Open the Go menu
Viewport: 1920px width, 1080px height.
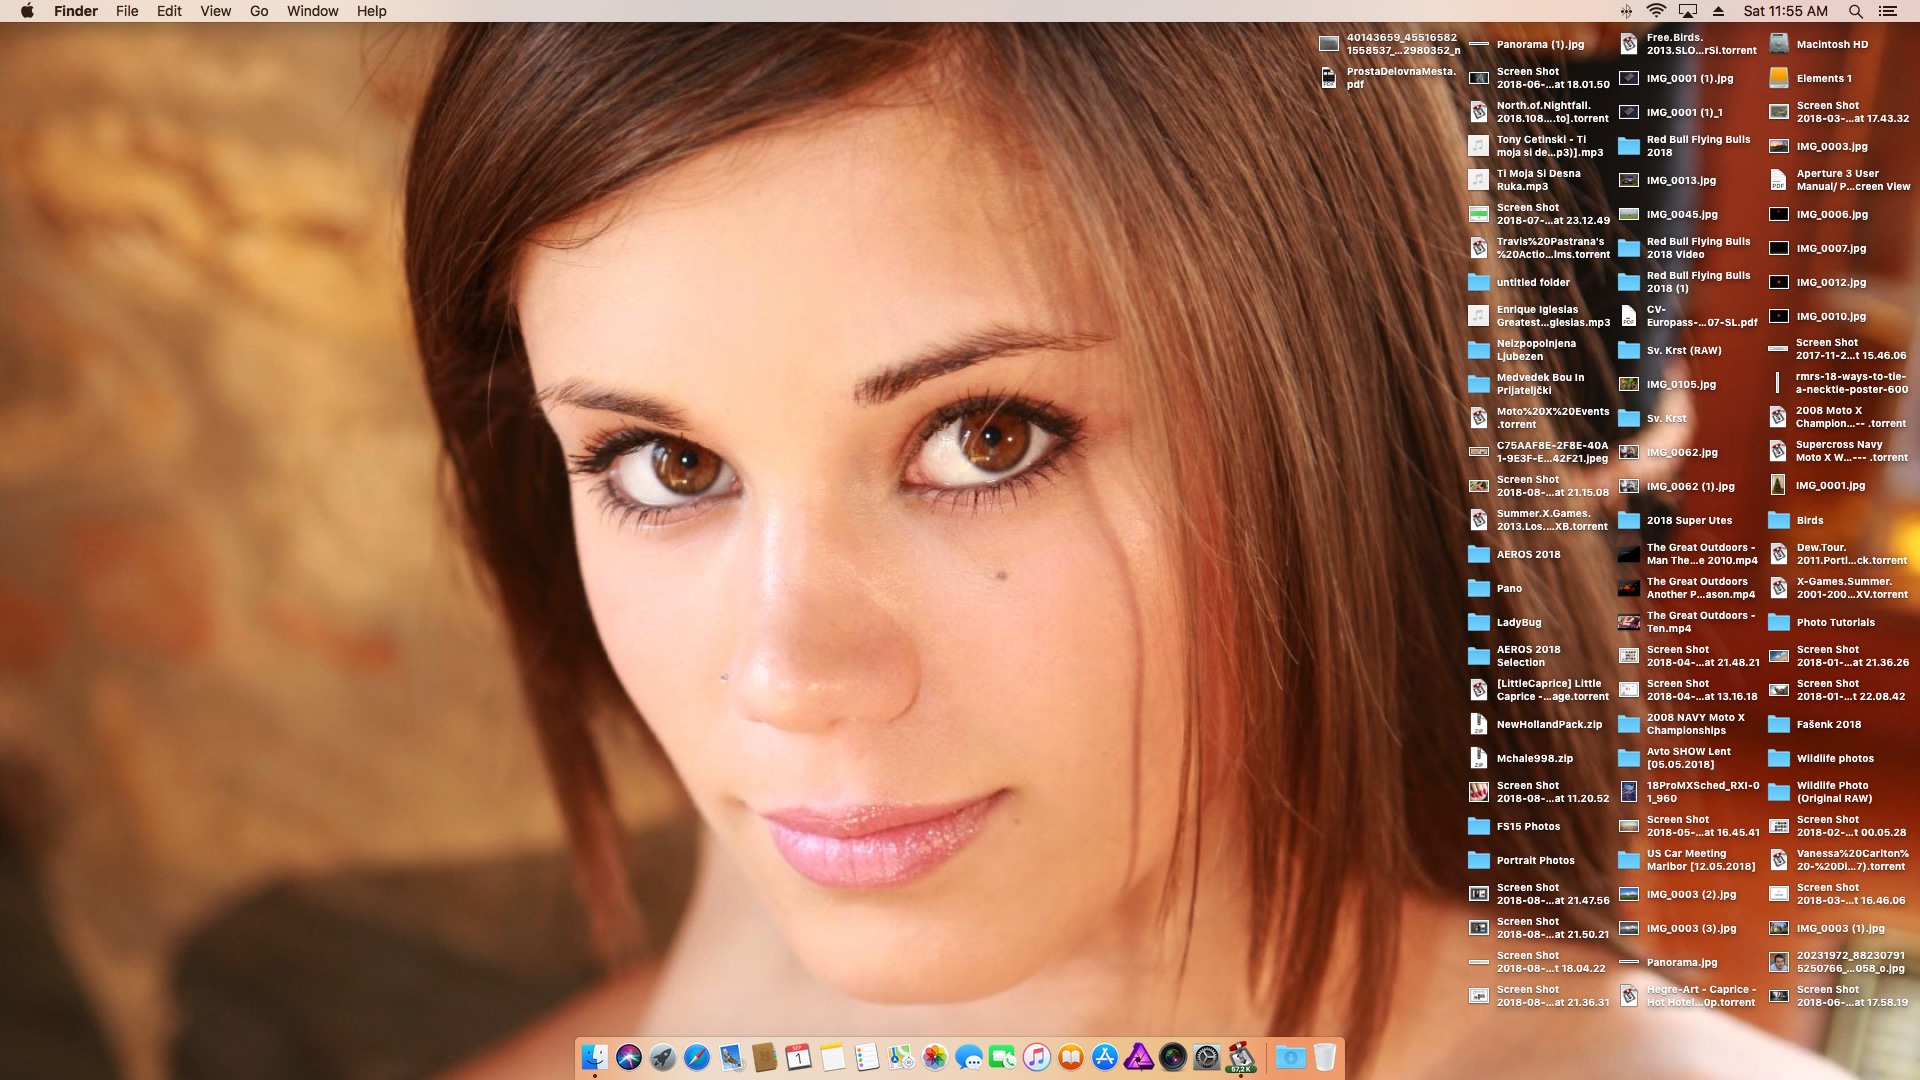259,11
